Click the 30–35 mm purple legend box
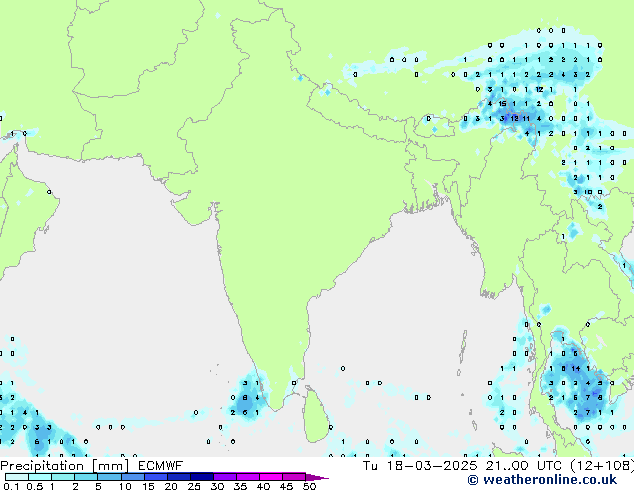Screen dimensions: 634x490 point(225,477)
